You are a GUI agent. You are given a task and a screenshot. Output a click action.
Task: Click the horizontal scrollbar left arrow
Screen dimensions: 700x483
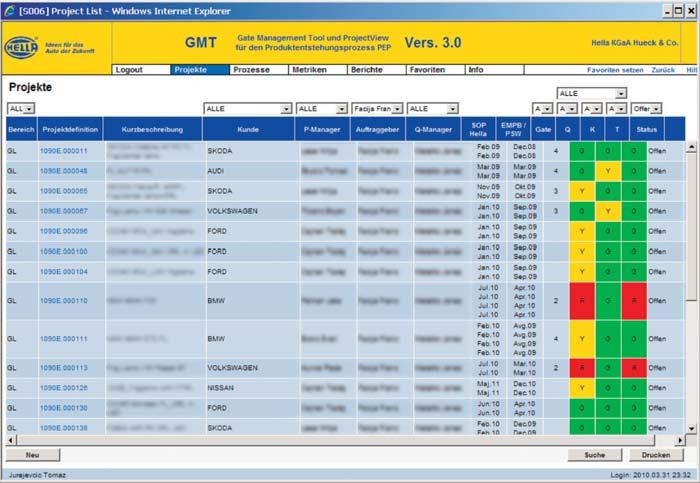[11, 440]
